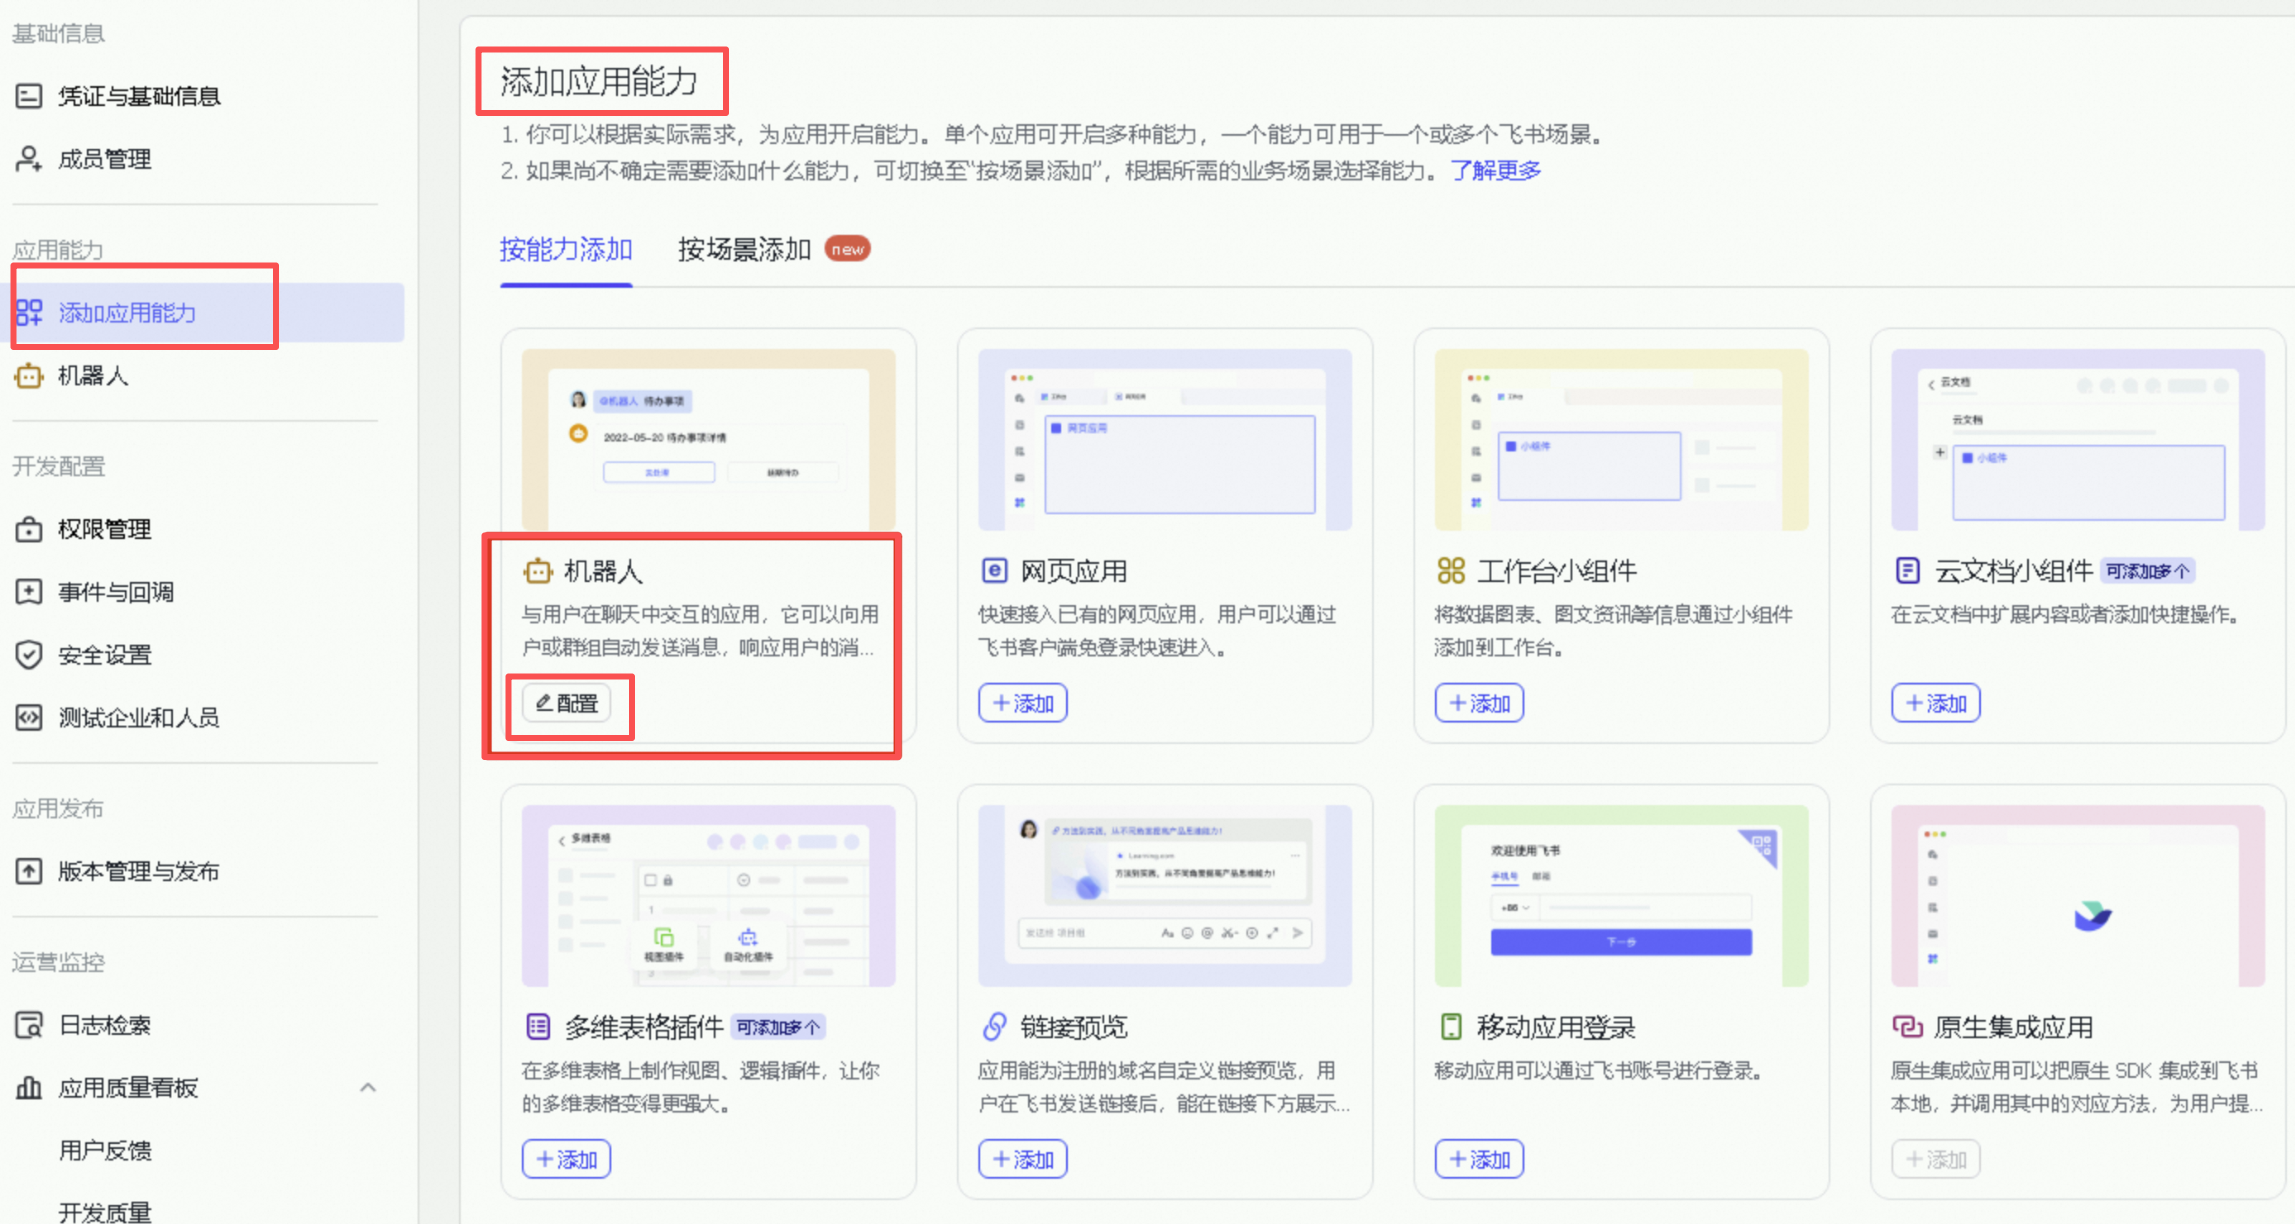The width and height of the screenshot is (2295, 1224).
Task: Add the 工作台小组件 capability
Action: tap(1479, 703)
